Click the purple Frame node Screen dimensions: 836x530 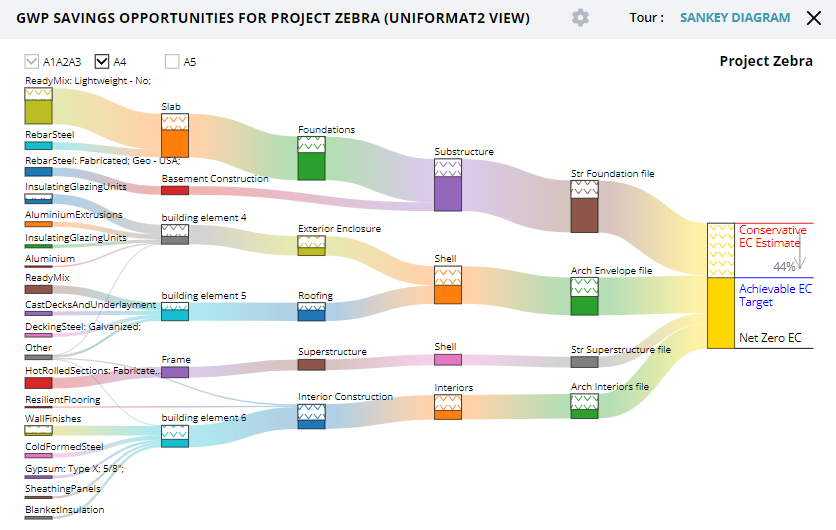pyautogui.click(x=175, y=372)
